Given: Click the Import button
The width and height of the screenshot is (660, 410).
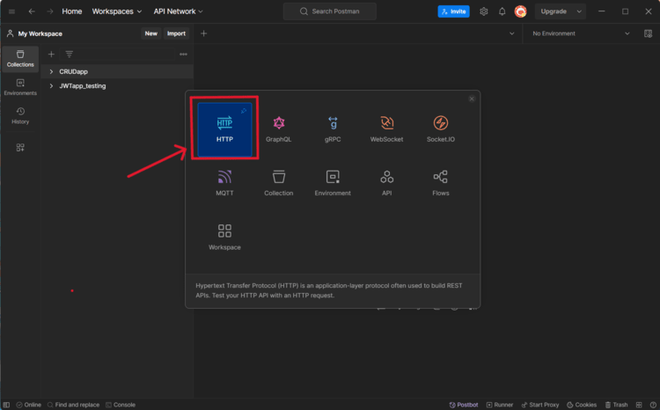Looking at the screenshot, I should click(176, 34).
